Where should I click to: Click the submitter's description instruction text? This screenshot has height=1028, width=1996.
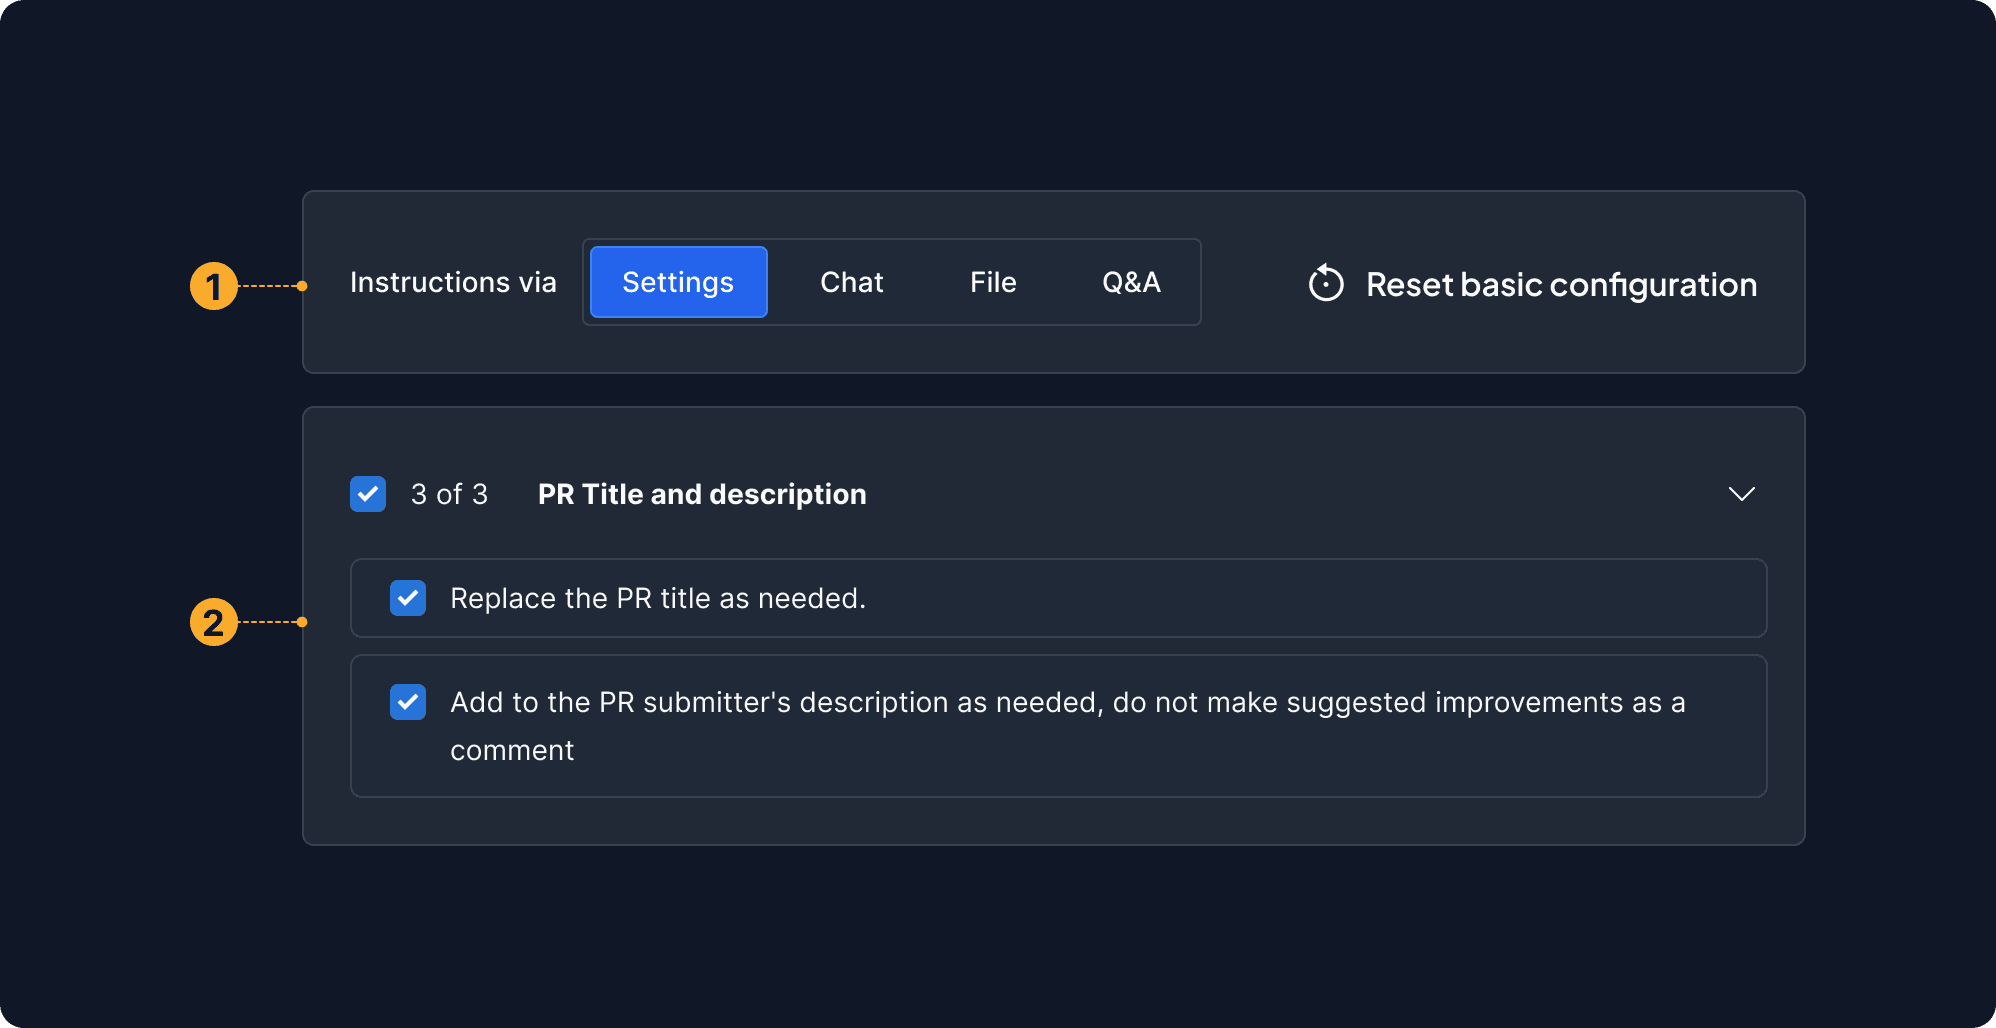(x=1067, y=702)
